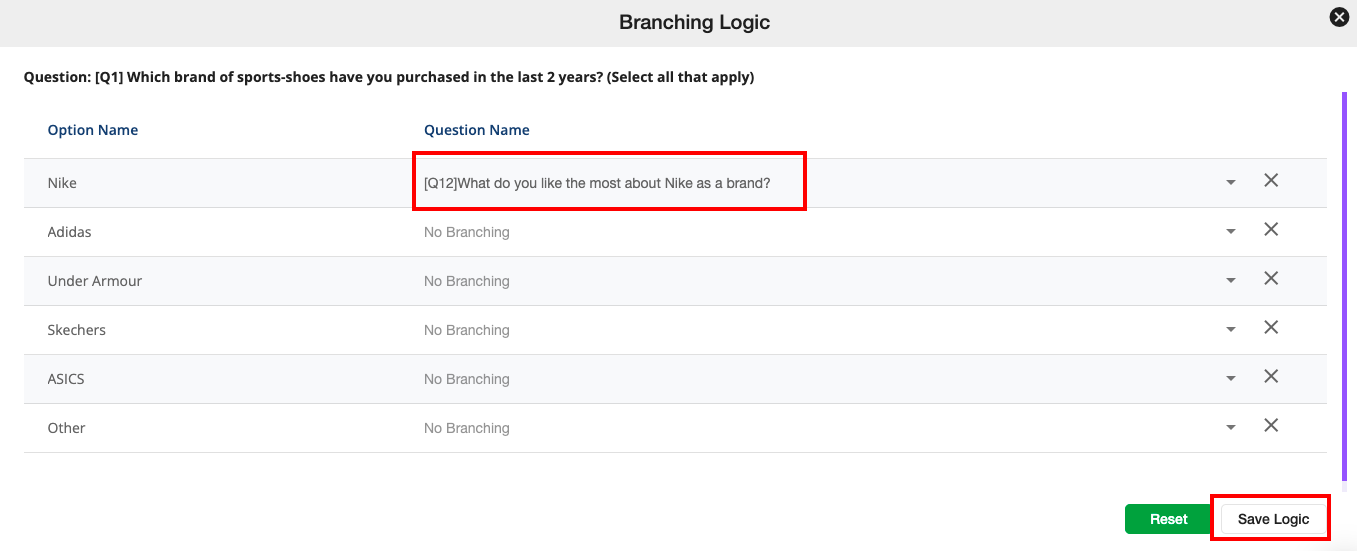The height and width of the screenshot is (551, 1357).
Task: Clear branching on the Adidas row
Action: click(1271, 230)
